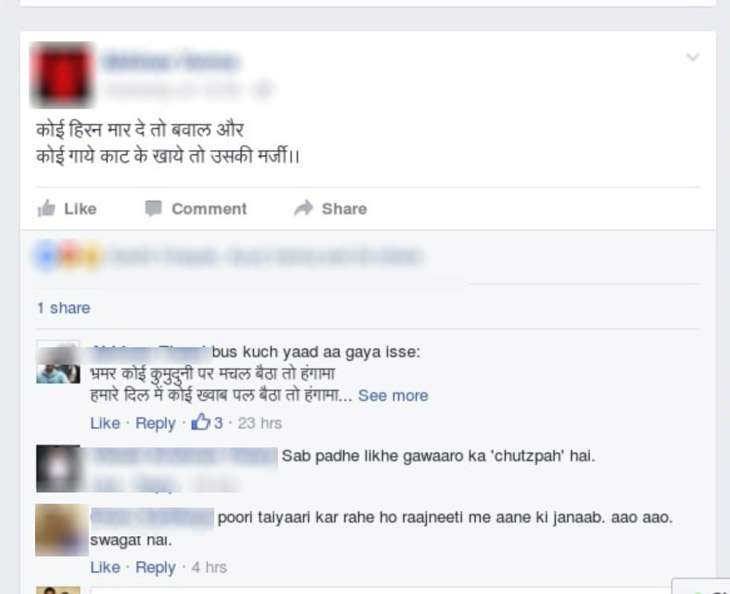Open first commenter's profile thumbnail
Screen dimensions: 730x594
coord(58,363)
